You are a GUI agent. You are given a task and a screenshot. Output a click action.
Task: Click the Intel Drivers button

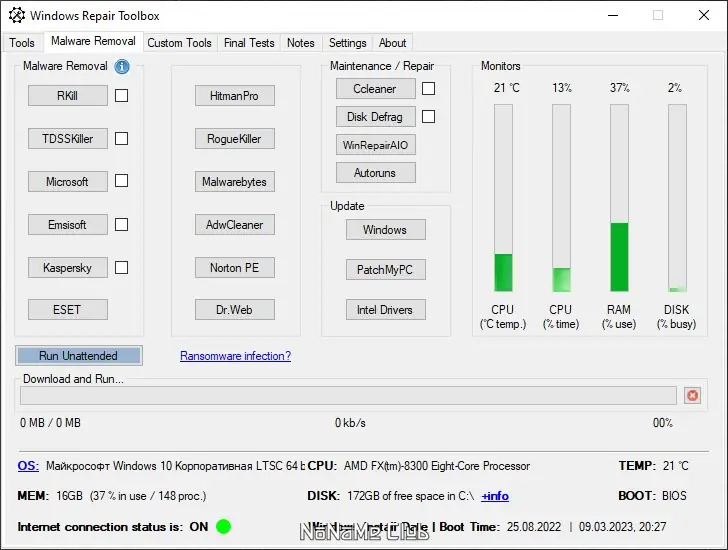385,310
